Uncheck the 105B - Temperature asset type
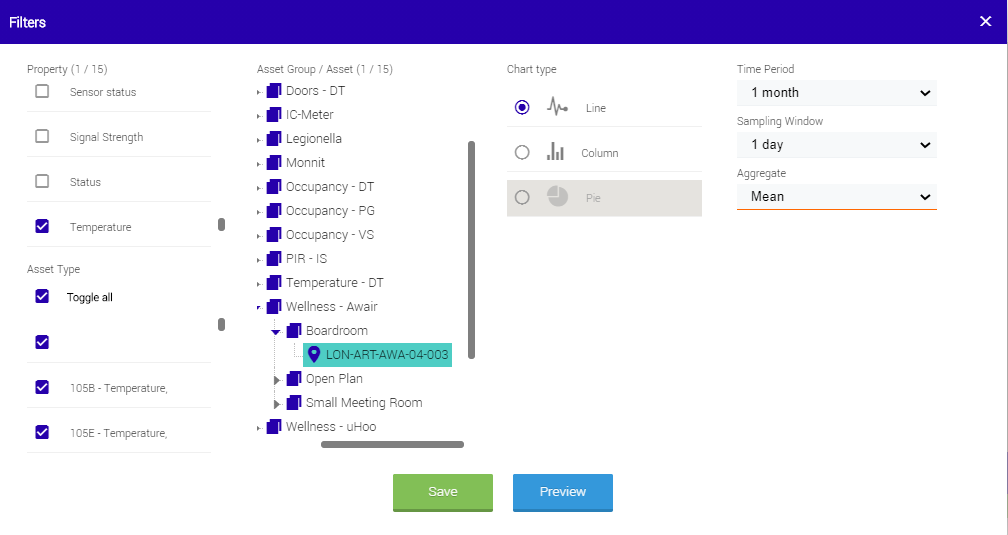This screenshot has width=1008, height=535. pyautogui.click(x=42, y=387)
